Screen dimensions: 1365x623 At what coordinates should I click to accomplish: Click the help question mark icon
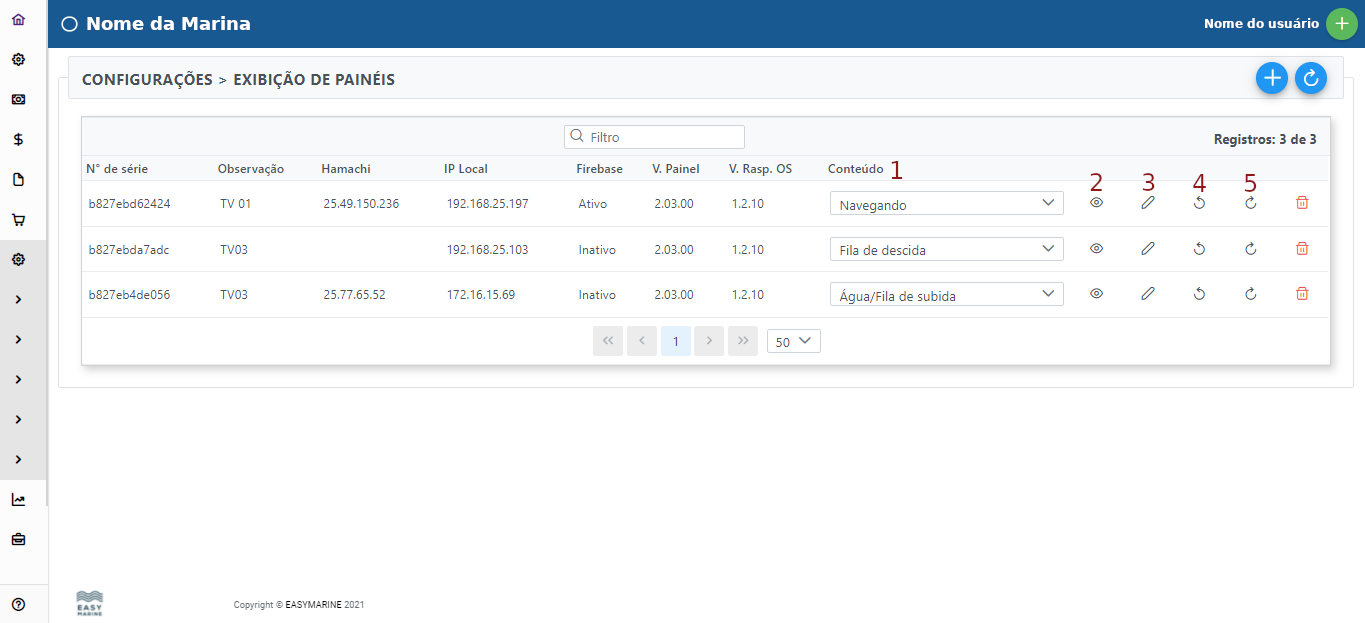[18, 604]
